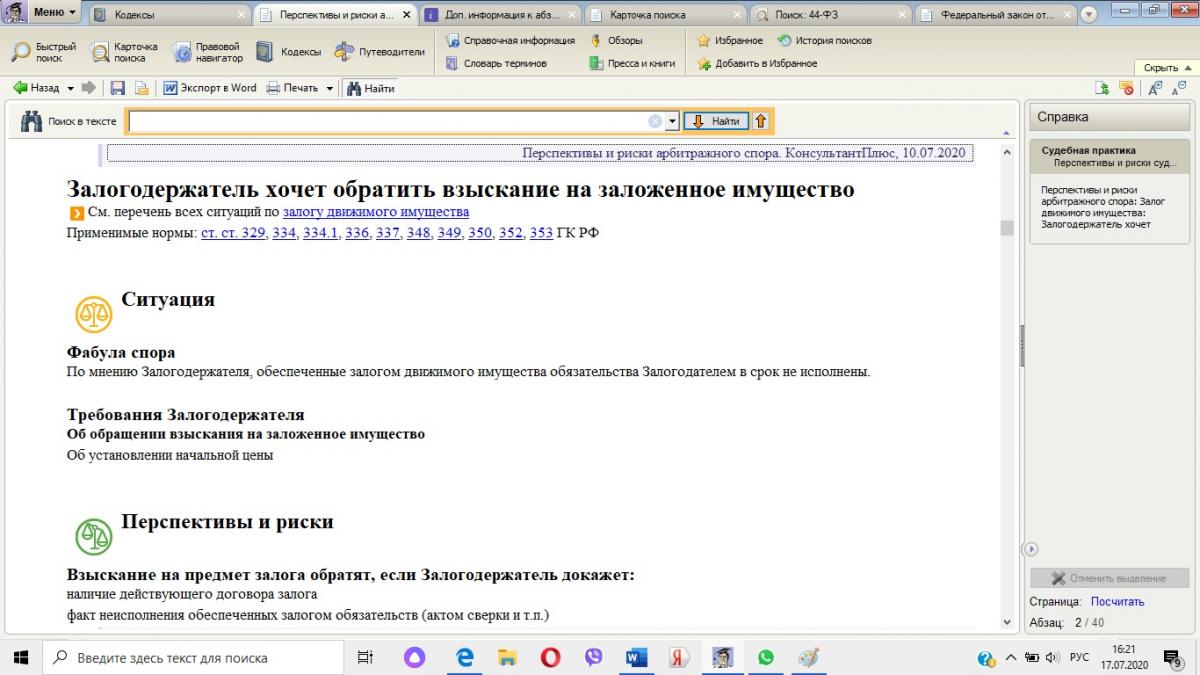Increase font size with the A+ icon
Screen dimensions: 1200x675
pos(1154,88)
